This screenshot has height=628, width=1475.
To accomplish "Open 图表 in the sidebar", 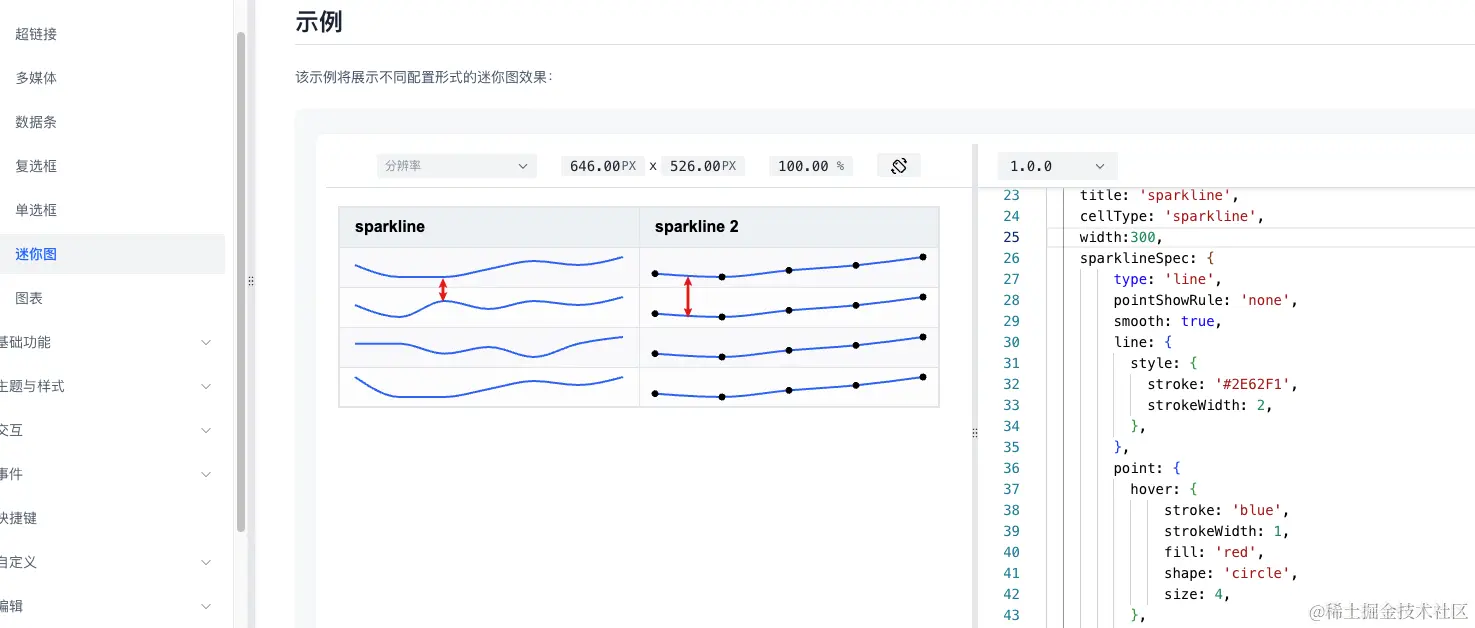I will pos(29,298).
